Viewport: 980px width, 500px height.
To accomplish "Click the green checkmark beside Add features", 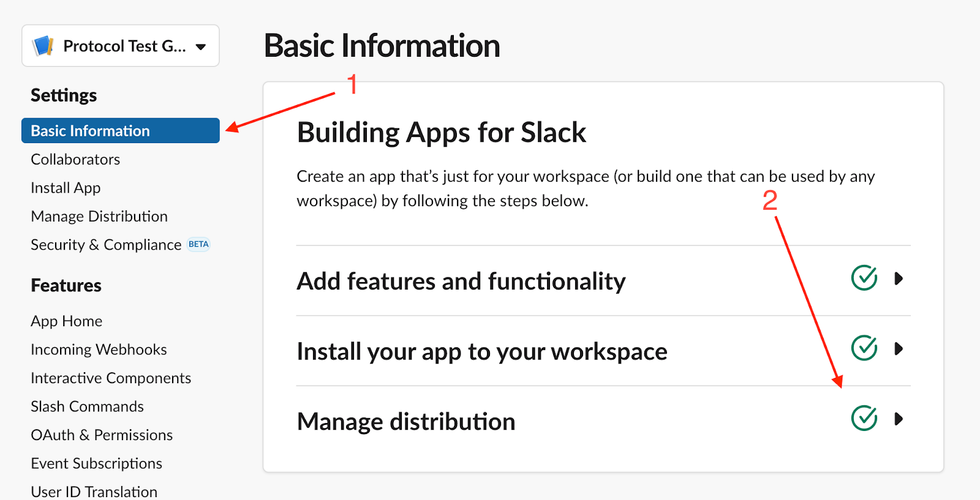I will tap(863, 279).
